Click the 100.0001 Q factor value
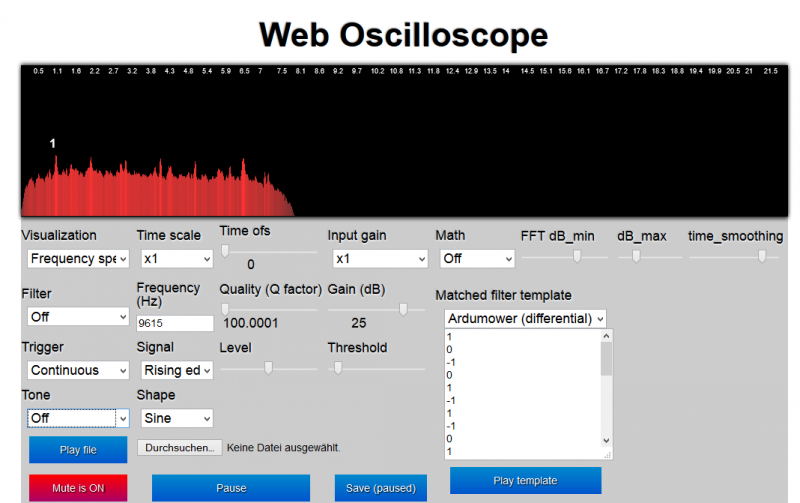Screen dimensions: 800x503 tap(251, 323)
